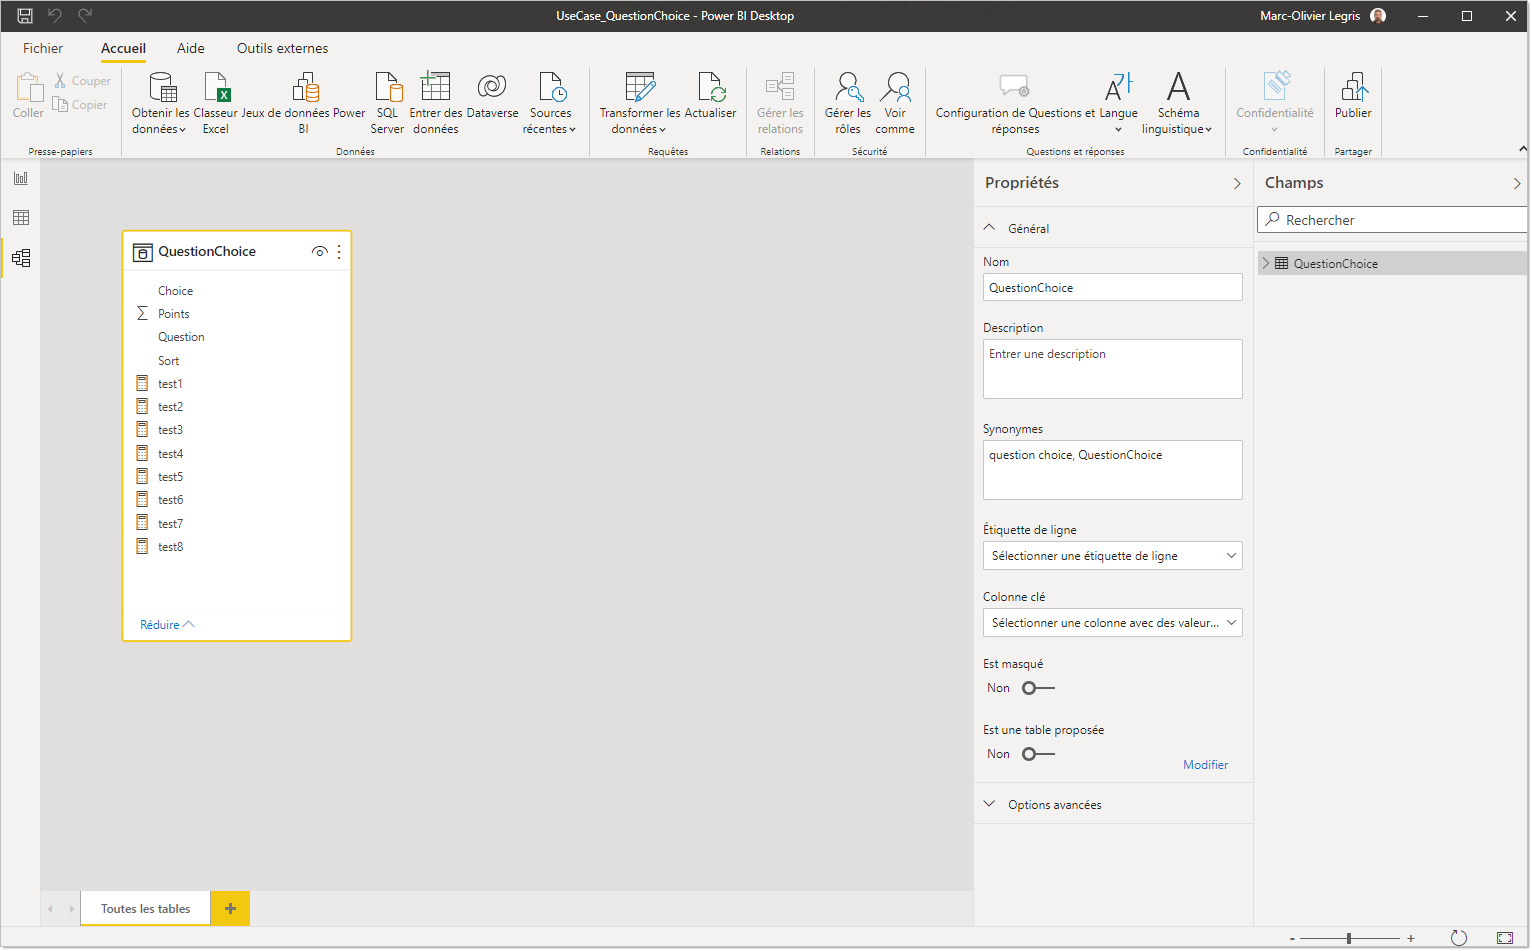
Task: Click zoom in plus on slider
Action: click(1411, 938)
